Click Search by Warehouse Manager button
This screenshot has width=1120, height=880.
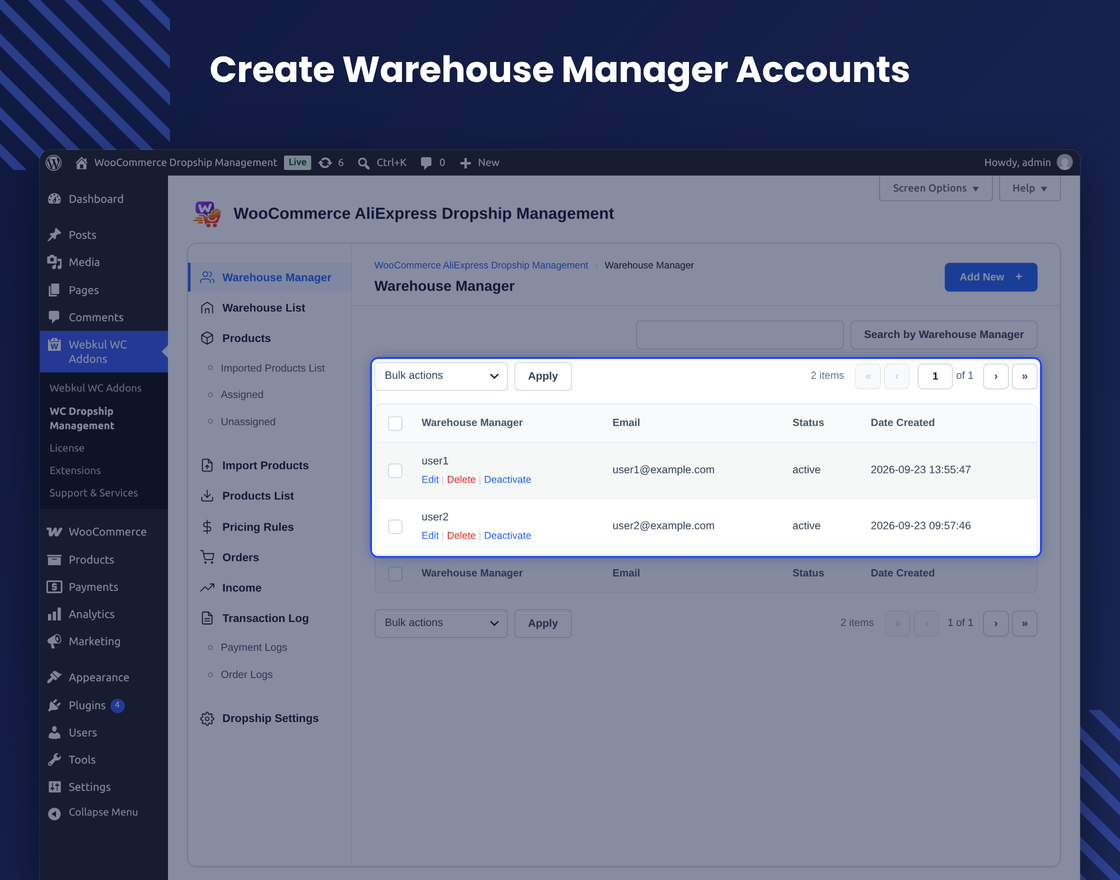coord(944,334)
